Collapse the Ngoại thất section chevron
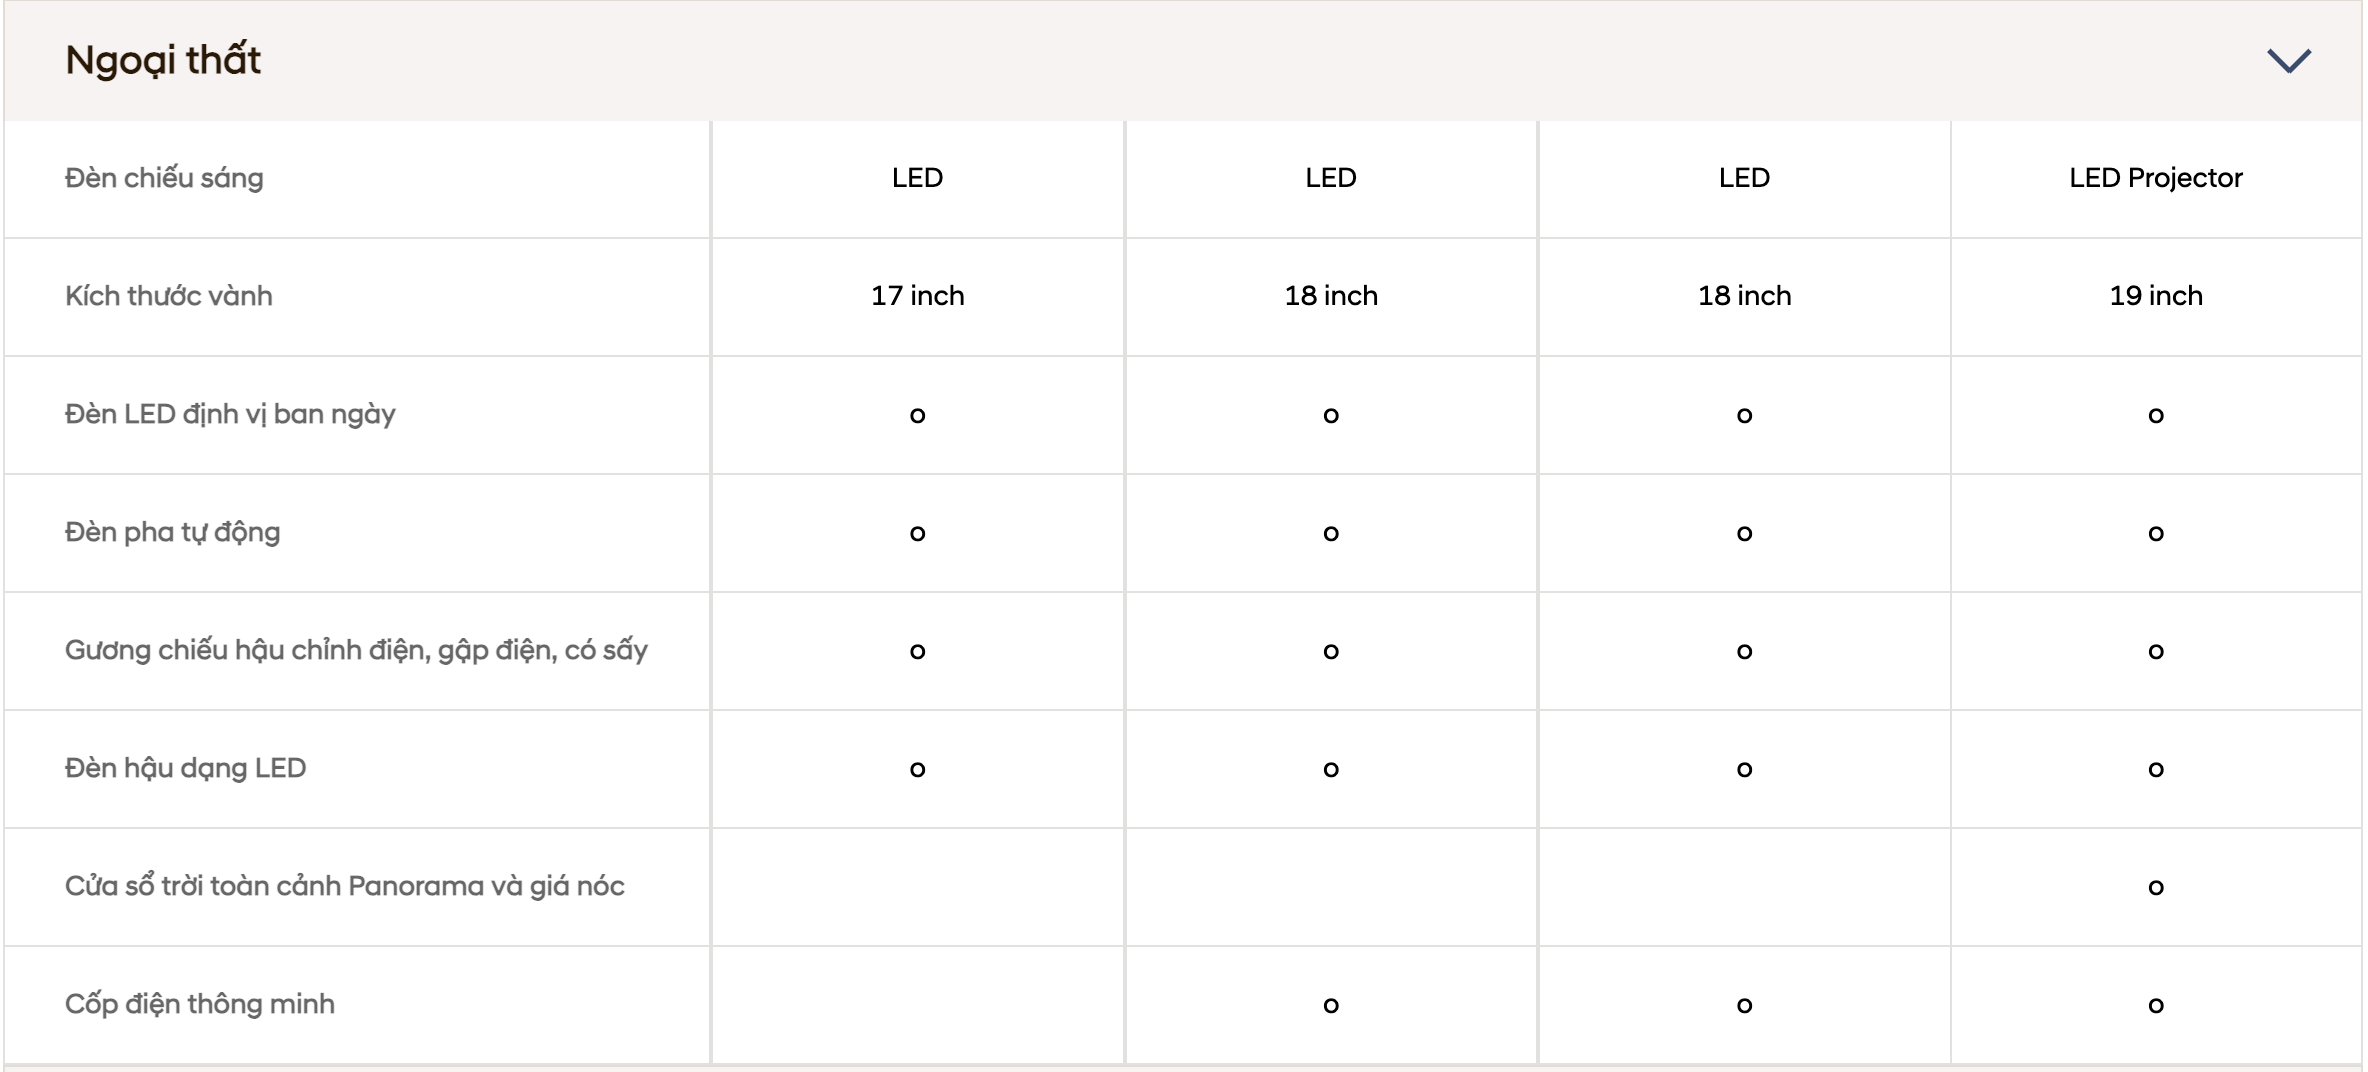The width and height of the screenshot is (2368, 1072). pos(2288,61)
